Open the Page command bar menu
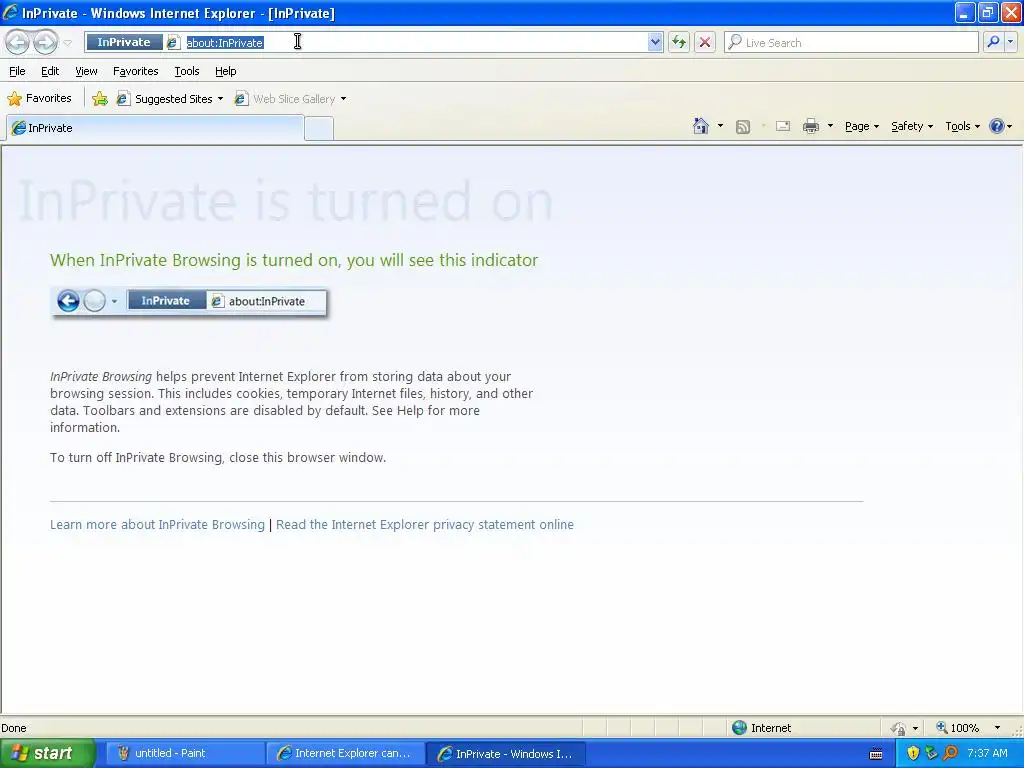This screenshot has height=768, width=1024. tap(861, 126)
